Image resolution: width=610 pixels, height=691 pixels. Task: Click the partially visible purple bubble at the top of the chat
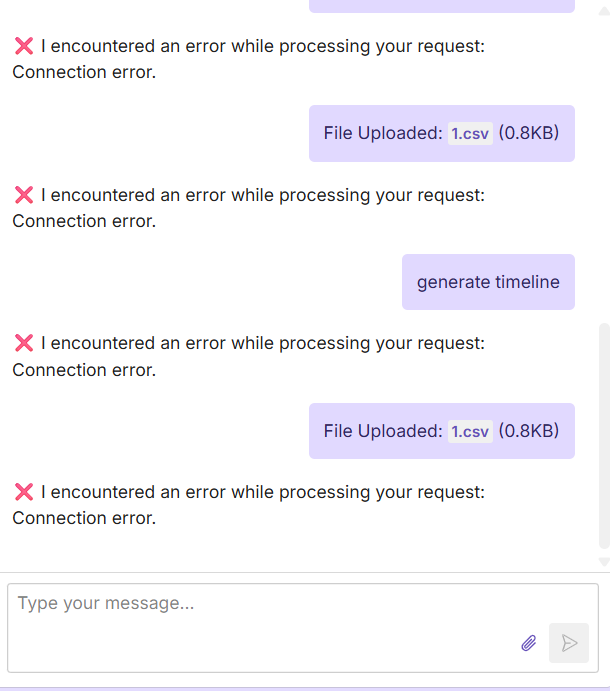(x=441, y=5)
